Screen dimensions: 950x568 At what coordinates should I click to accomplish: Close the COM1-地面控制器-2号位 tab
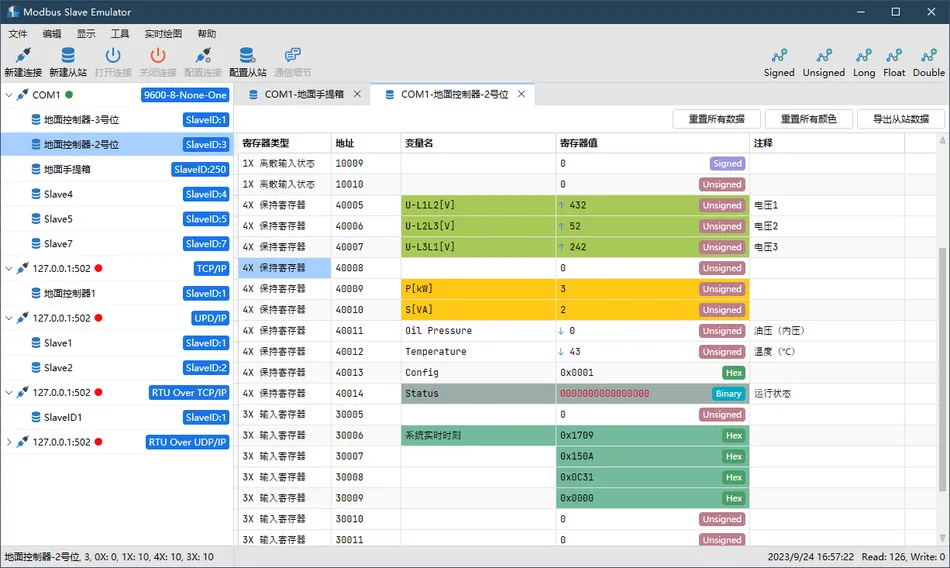521,94
